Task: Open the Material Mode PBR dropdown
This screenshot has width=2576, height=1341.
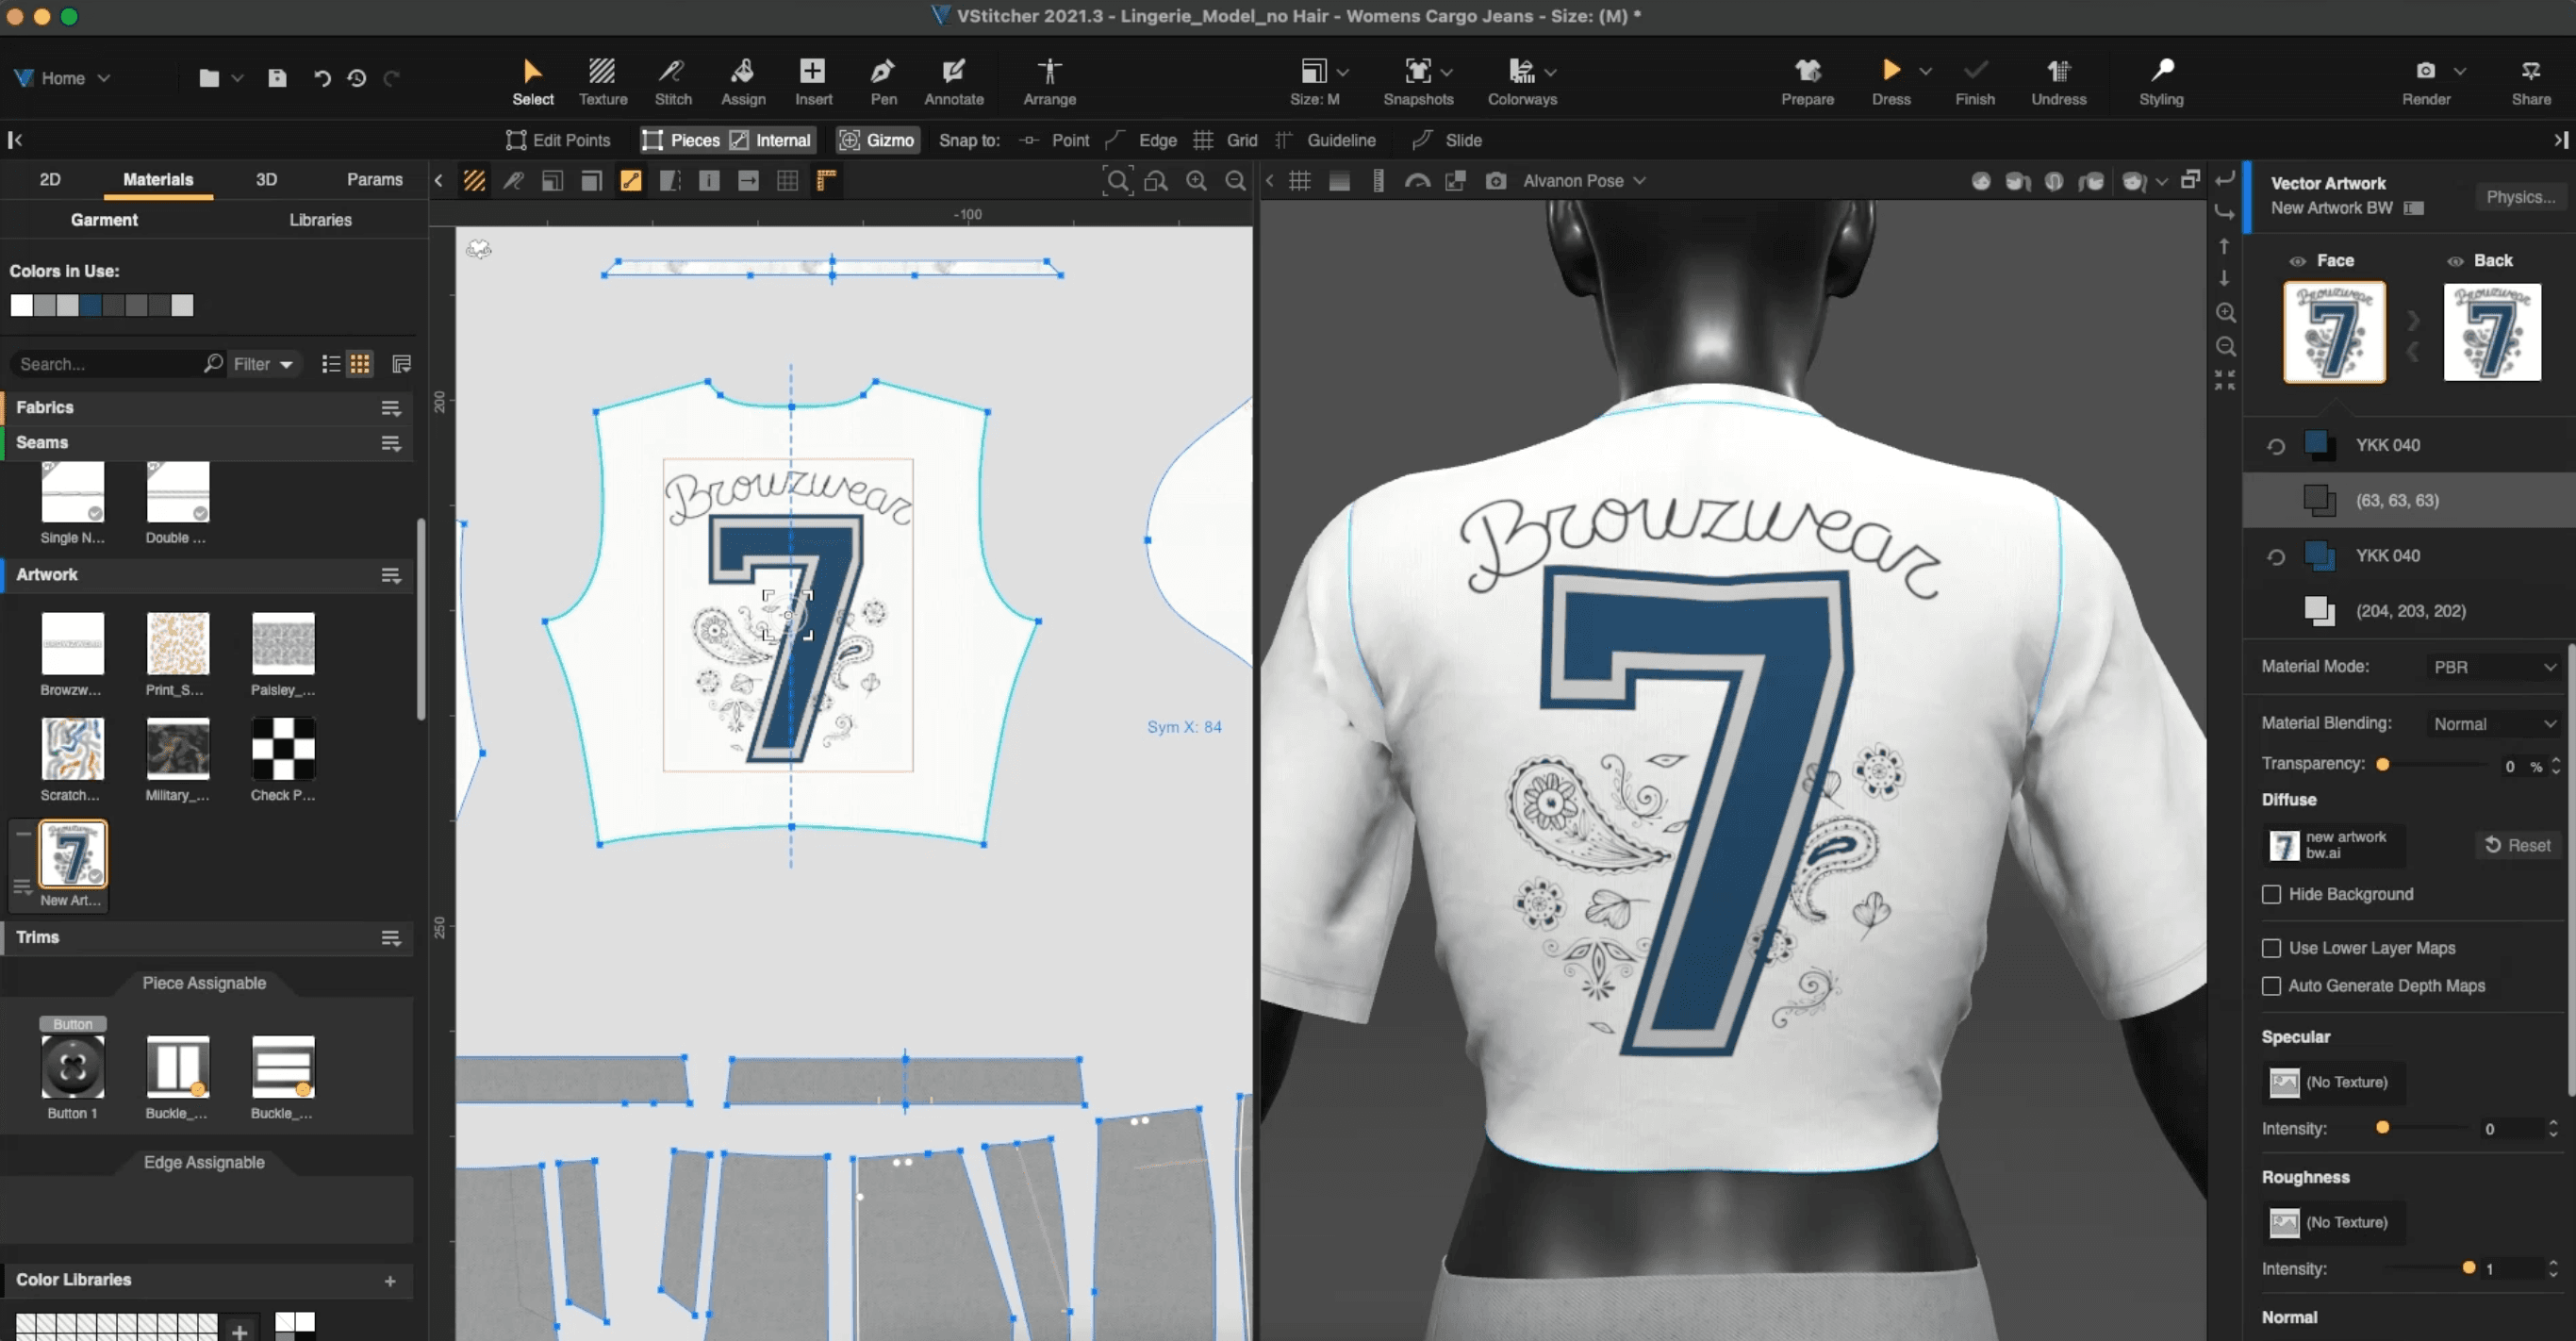Action: pyautogui.click(x=2493, y=667)
